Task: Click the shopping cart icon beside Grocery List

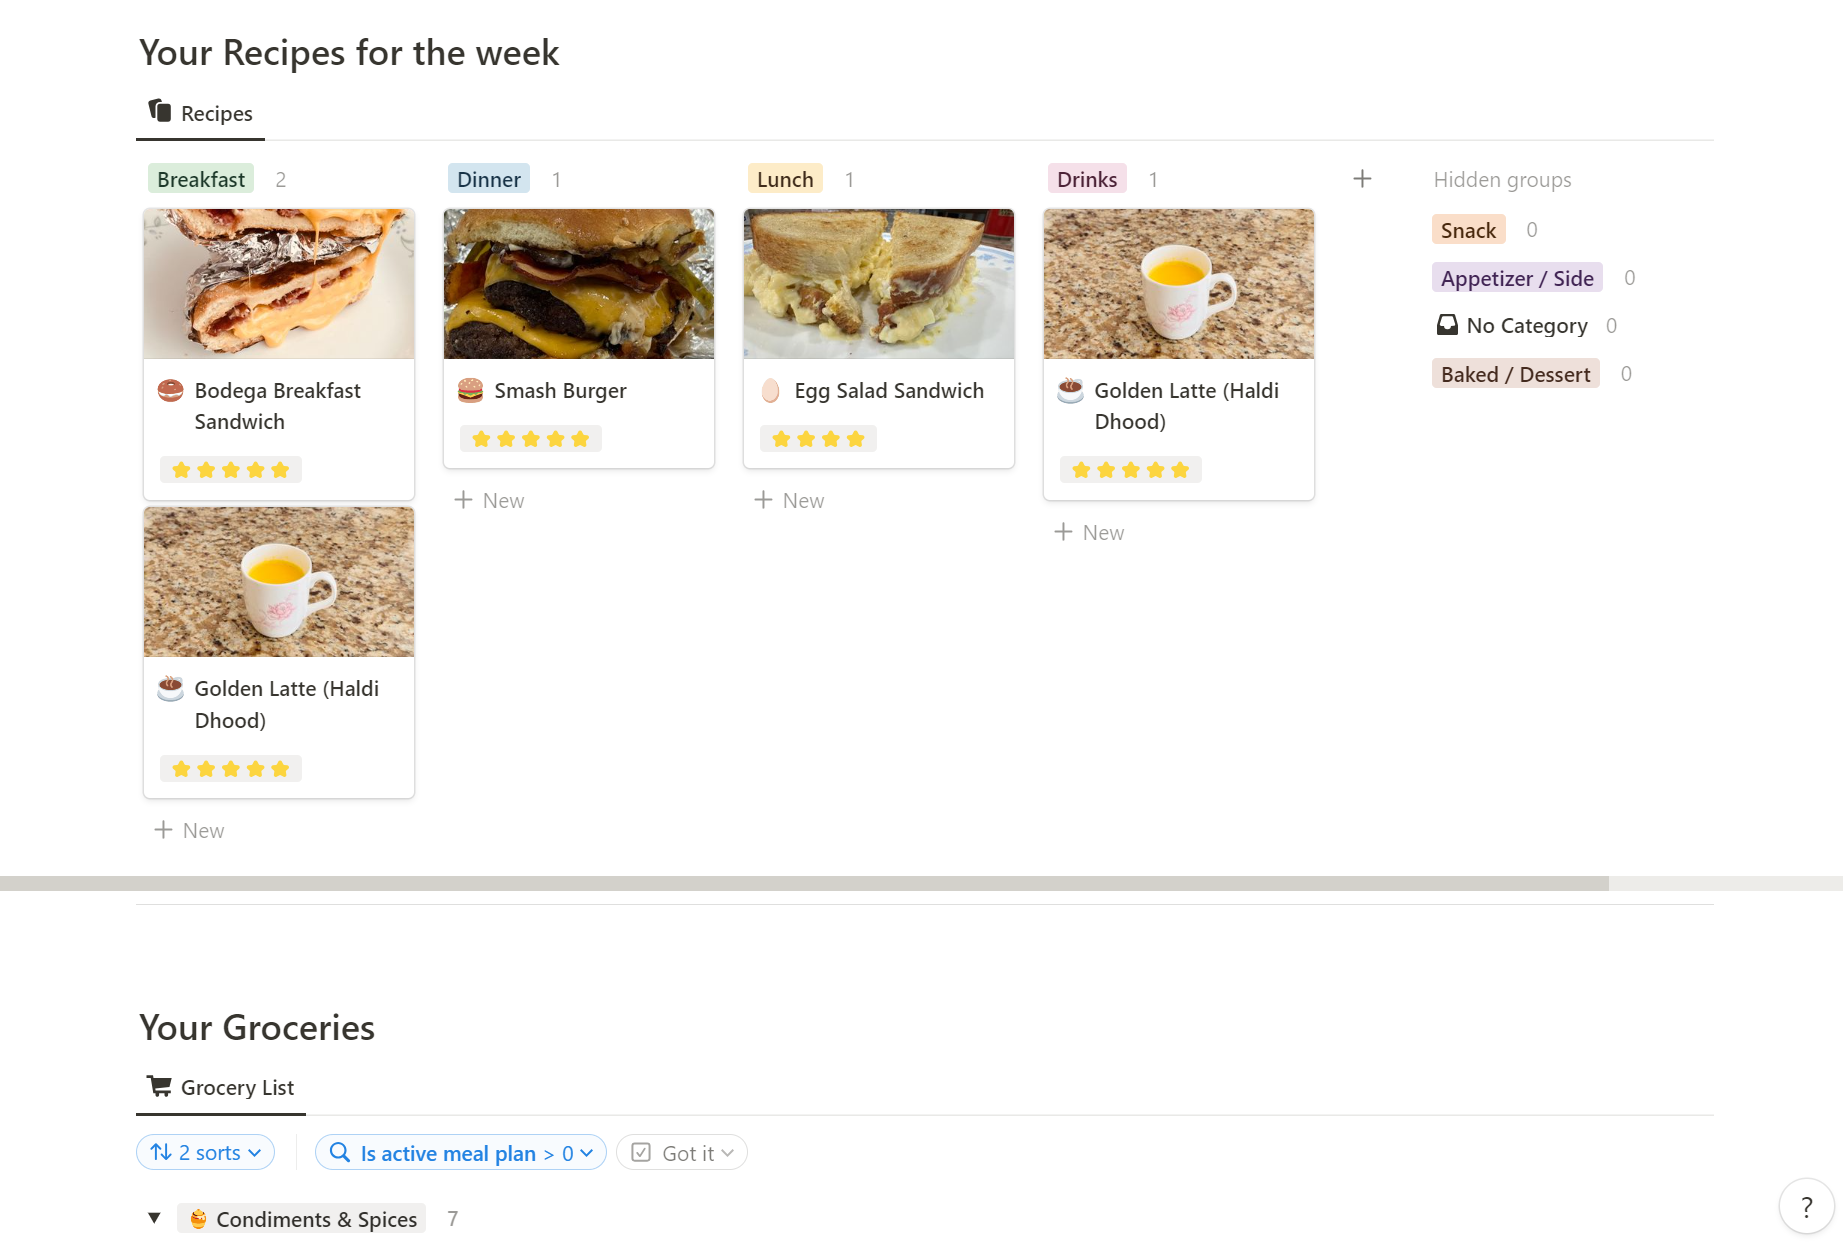Action: point(159,1087)
